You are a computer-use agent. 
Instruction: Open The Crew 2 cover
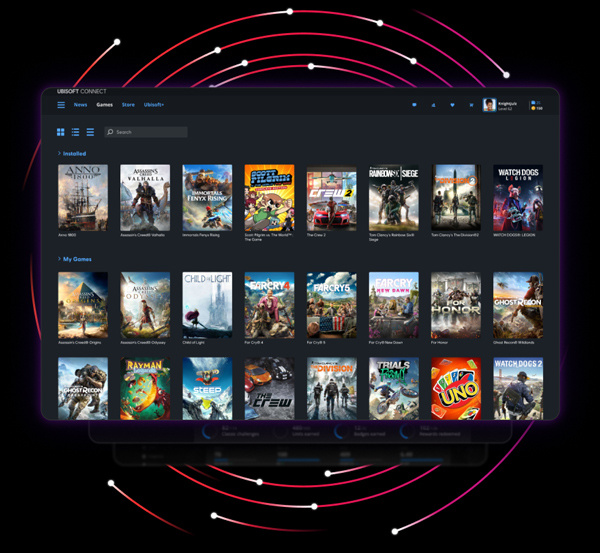click(x=331, y=197)
